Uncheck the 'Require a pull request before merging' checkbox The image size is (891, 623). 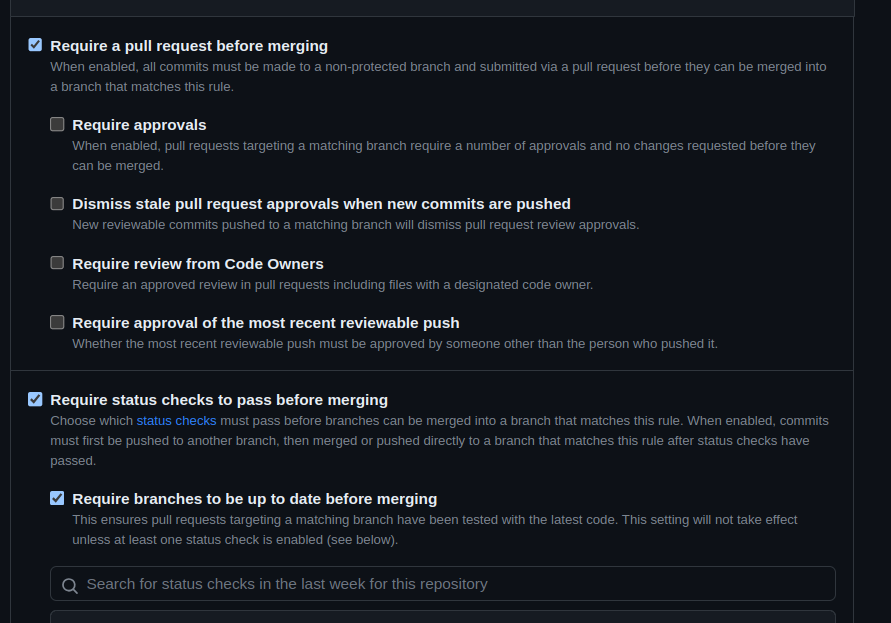point(36,45)
